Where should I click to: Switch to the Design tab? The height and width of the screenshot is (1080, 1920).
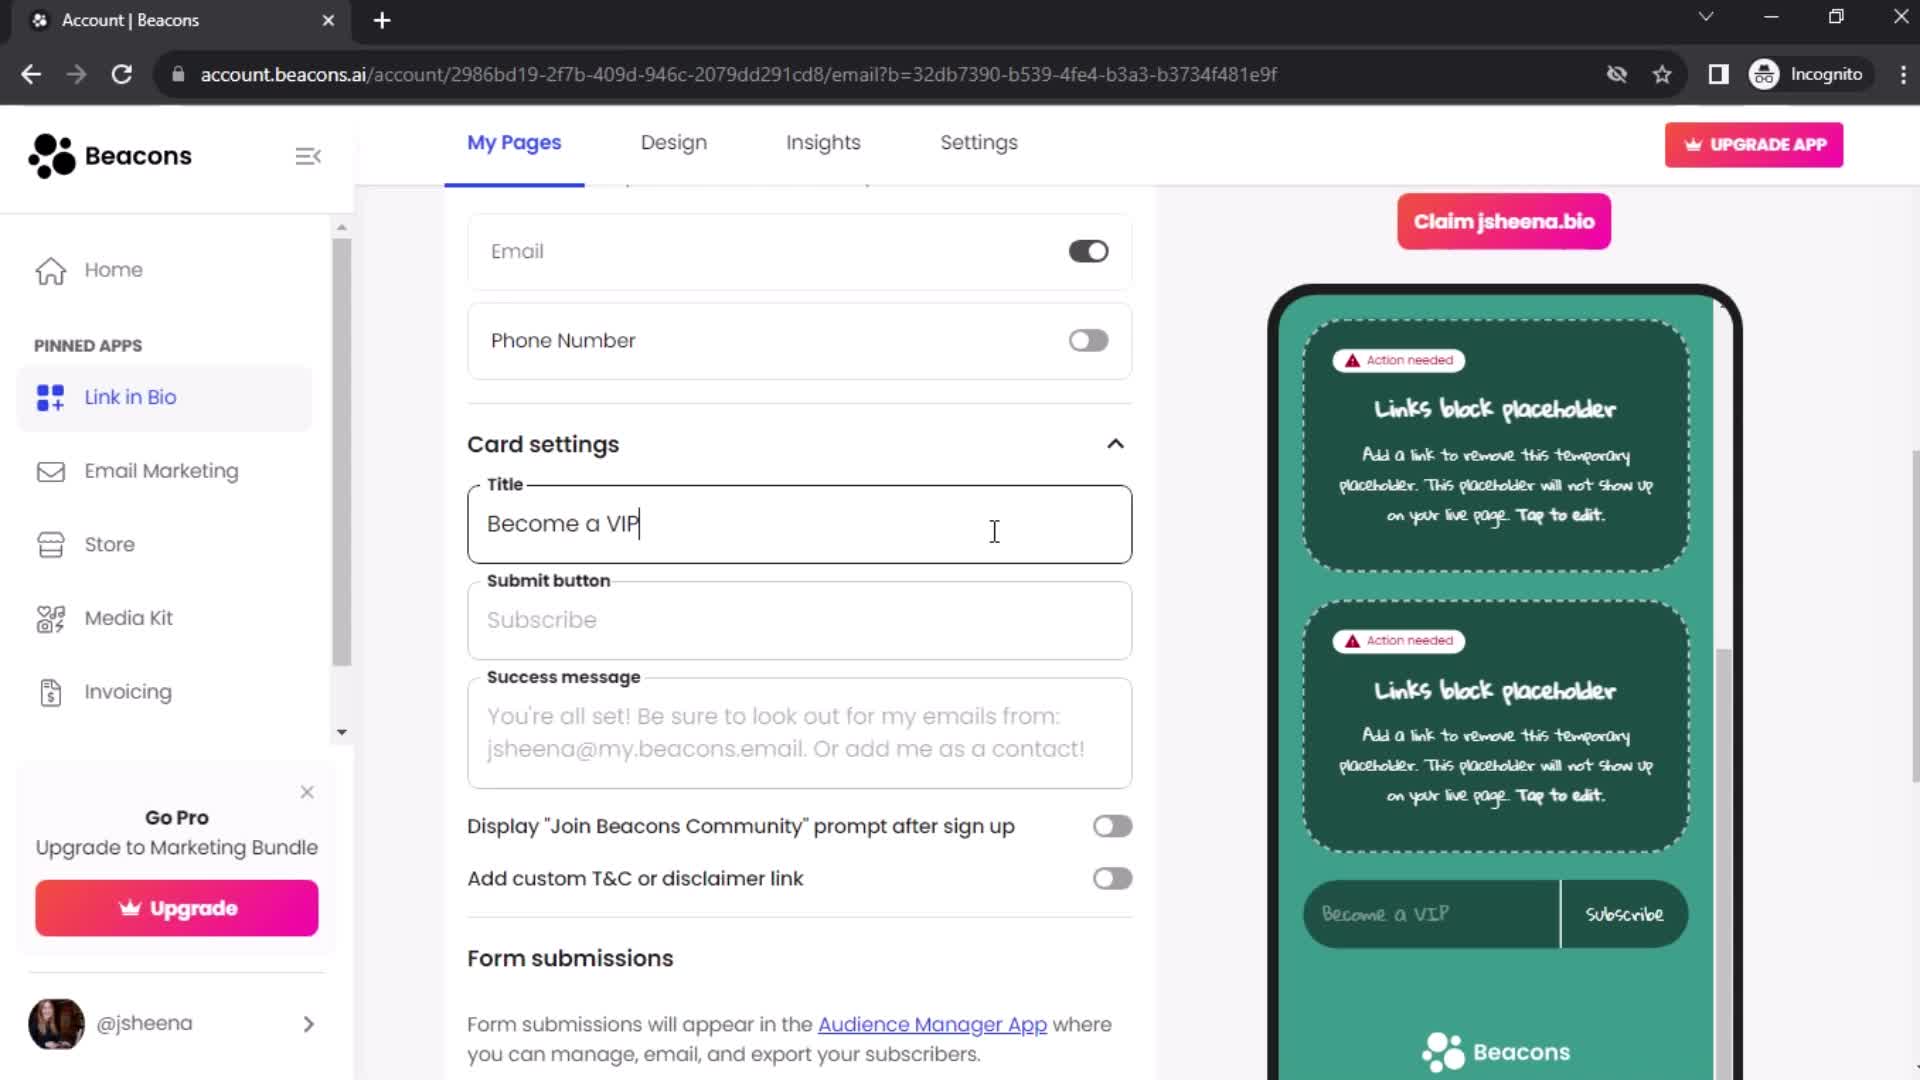[674, 142]
